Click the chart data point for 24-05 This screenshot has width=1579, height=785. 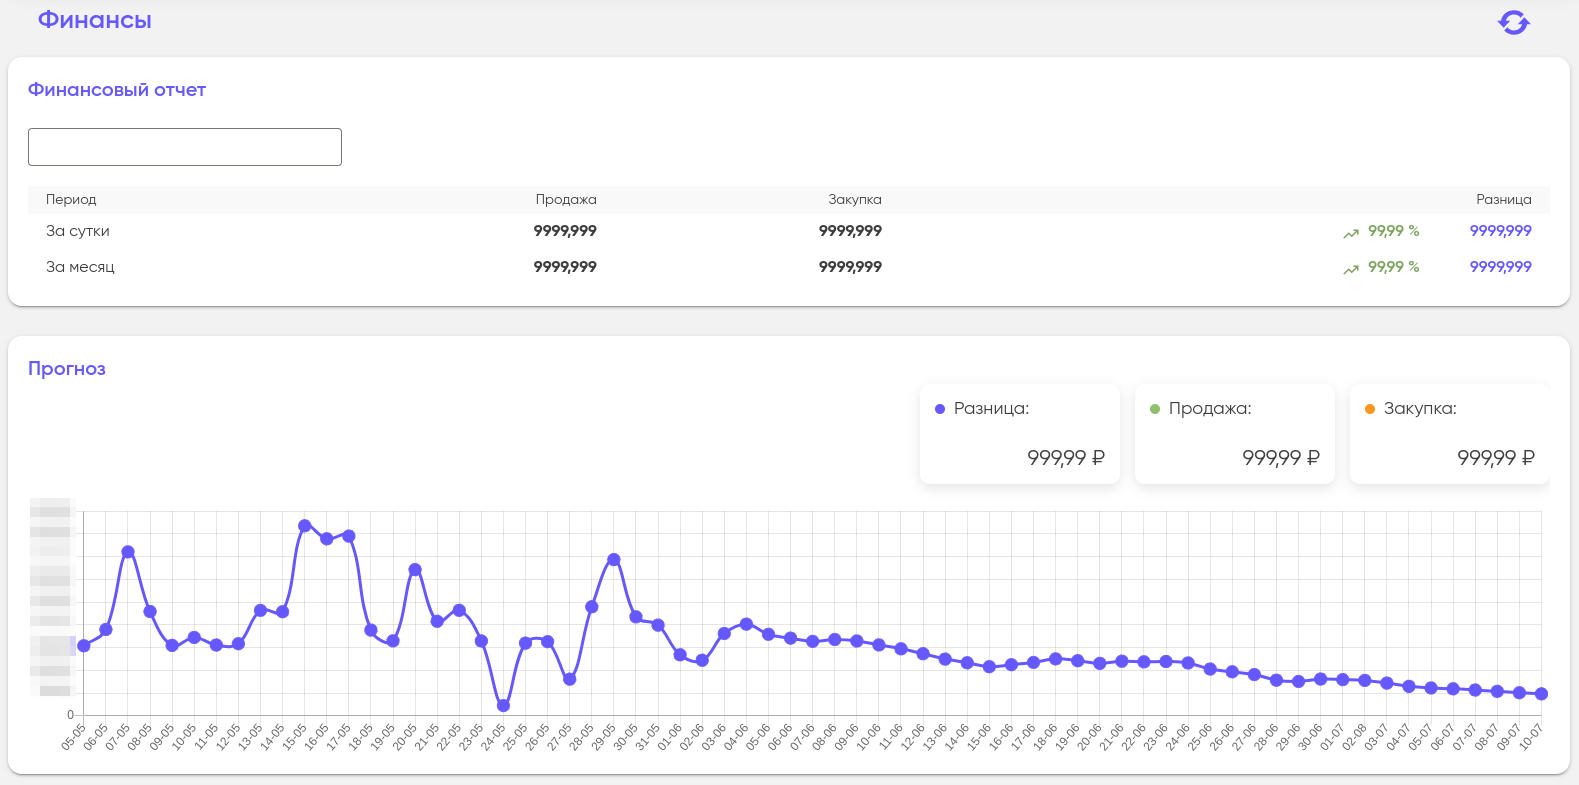[503, 706]
